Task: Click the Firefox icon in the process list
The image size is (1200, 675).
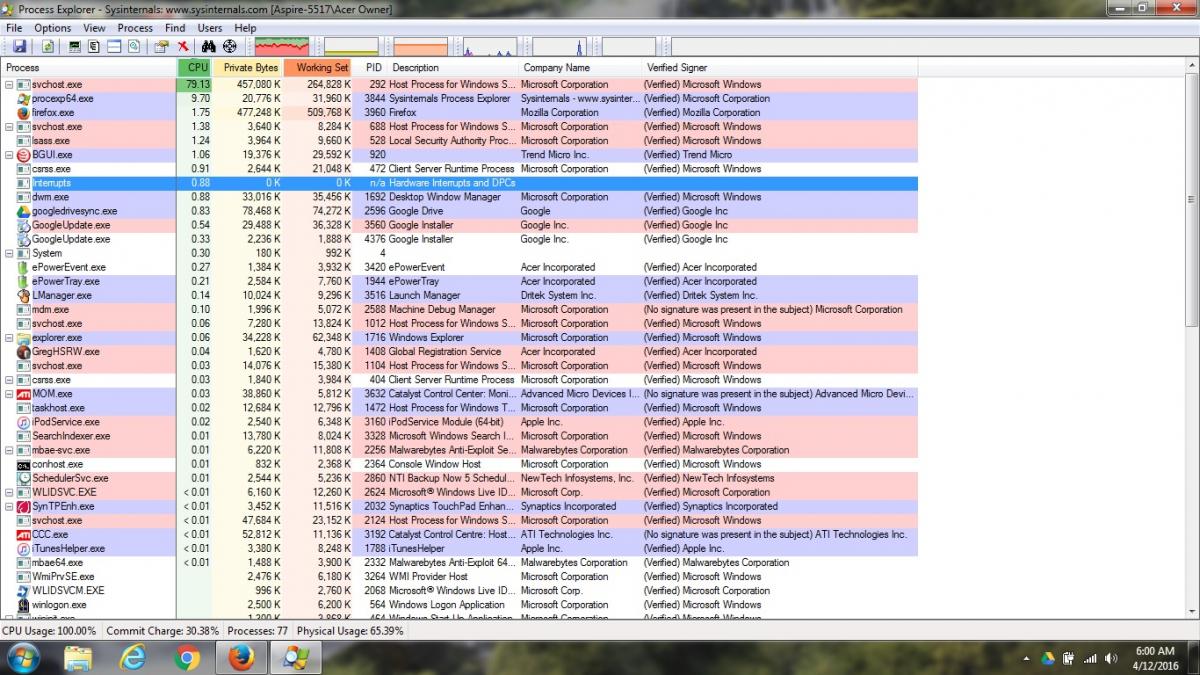Action: pos(24,113)
